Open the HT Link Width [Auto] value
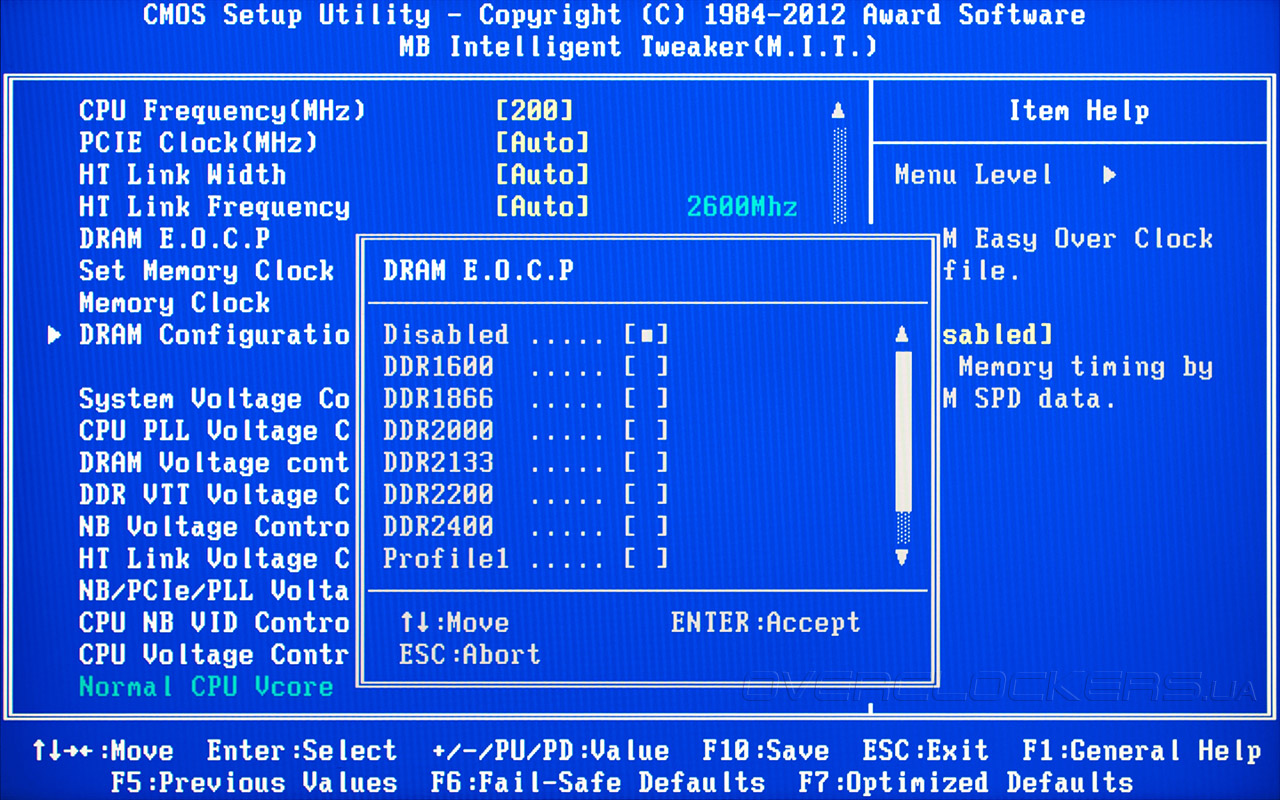 543,175
